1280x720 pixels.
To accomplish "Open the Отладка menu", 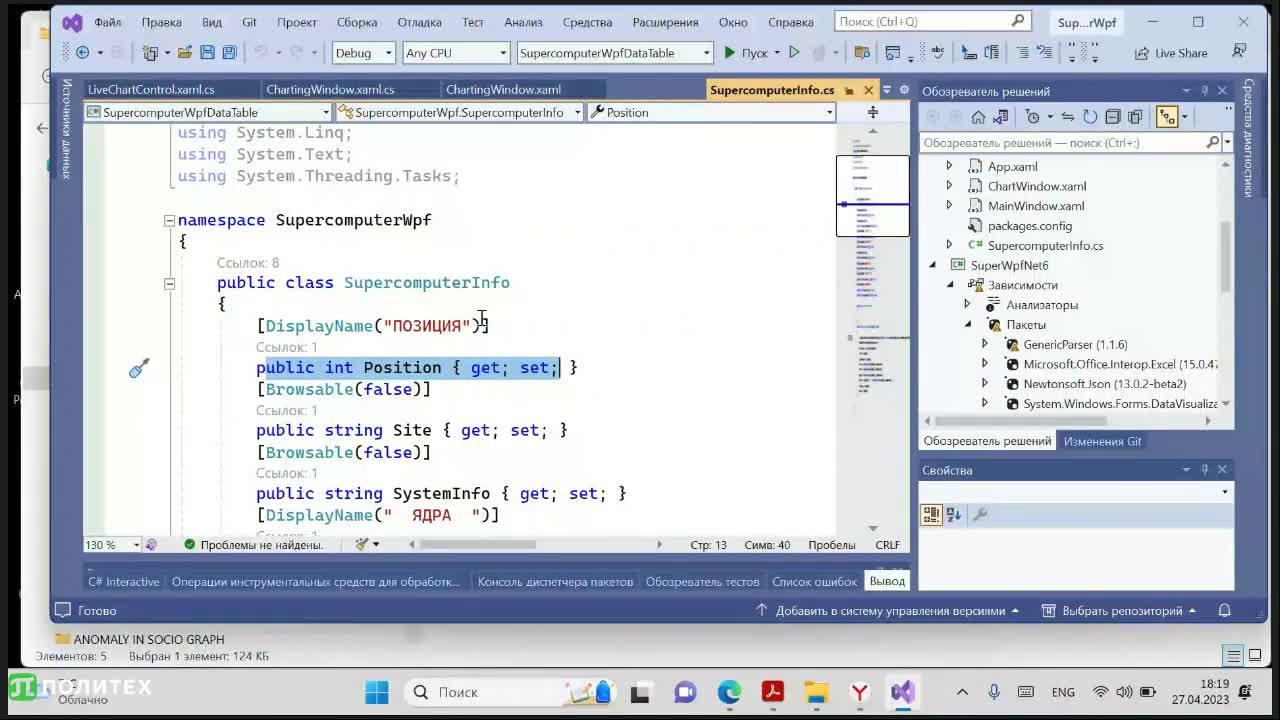I will [419, 22].
